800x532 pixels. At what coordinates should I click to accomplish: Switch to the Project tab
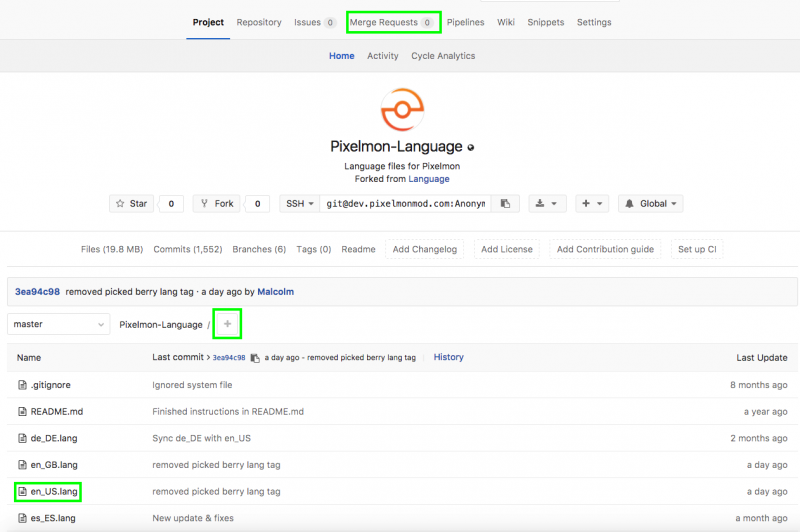208,22
